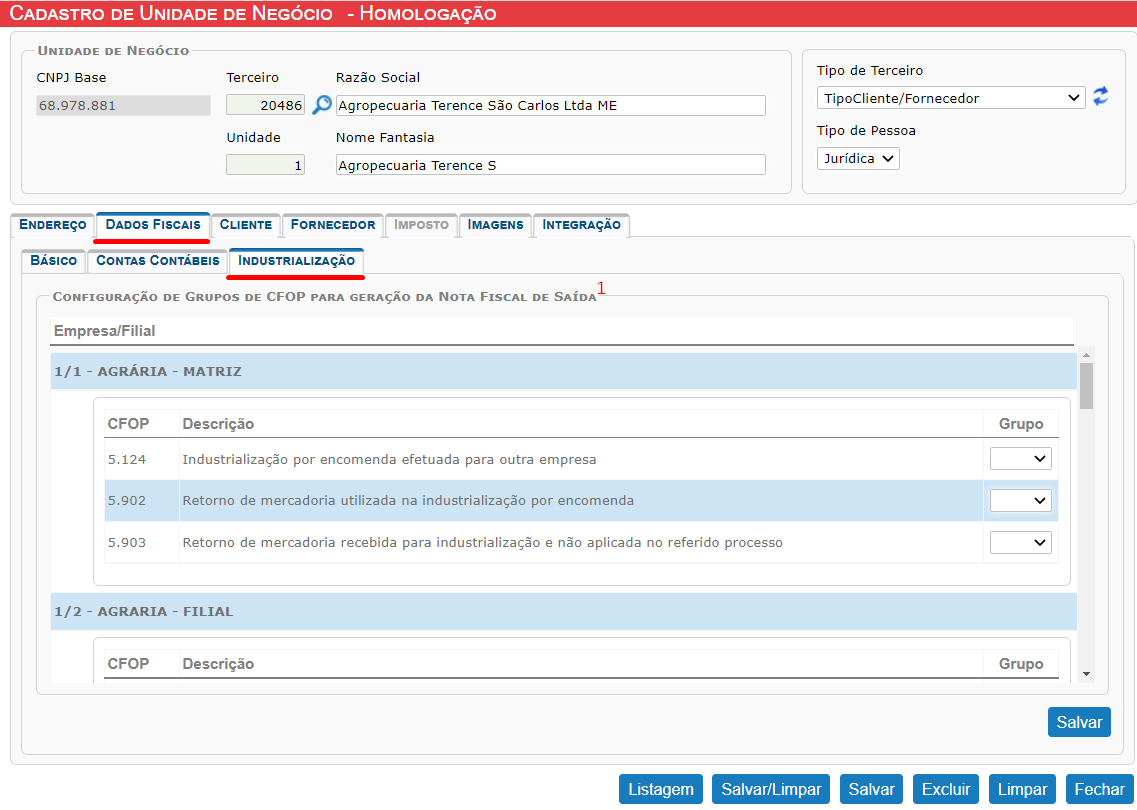Click the Unidade number field
This screenshot has width=1137, height=810.
point(265,165)
